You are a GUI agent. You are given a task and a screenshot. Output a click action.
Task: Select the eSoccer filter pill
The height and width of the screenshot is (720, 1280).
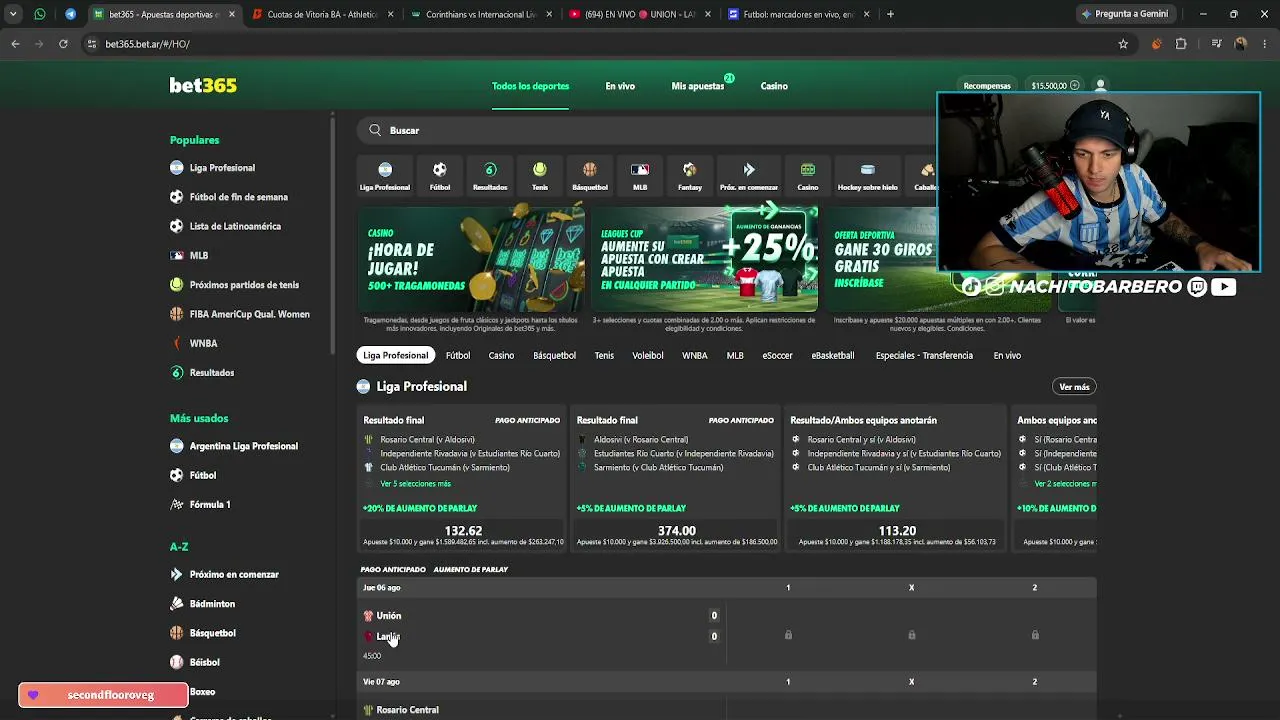tap(777, 355)
